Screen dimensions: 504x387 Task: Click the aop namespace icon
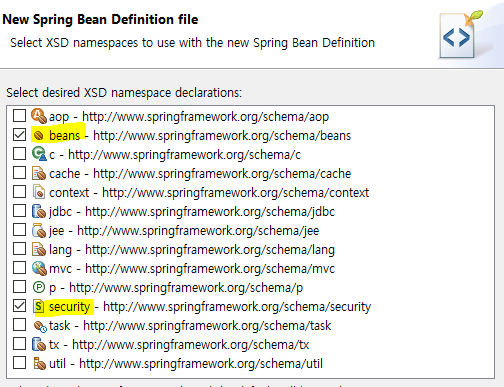click(39, 116)
